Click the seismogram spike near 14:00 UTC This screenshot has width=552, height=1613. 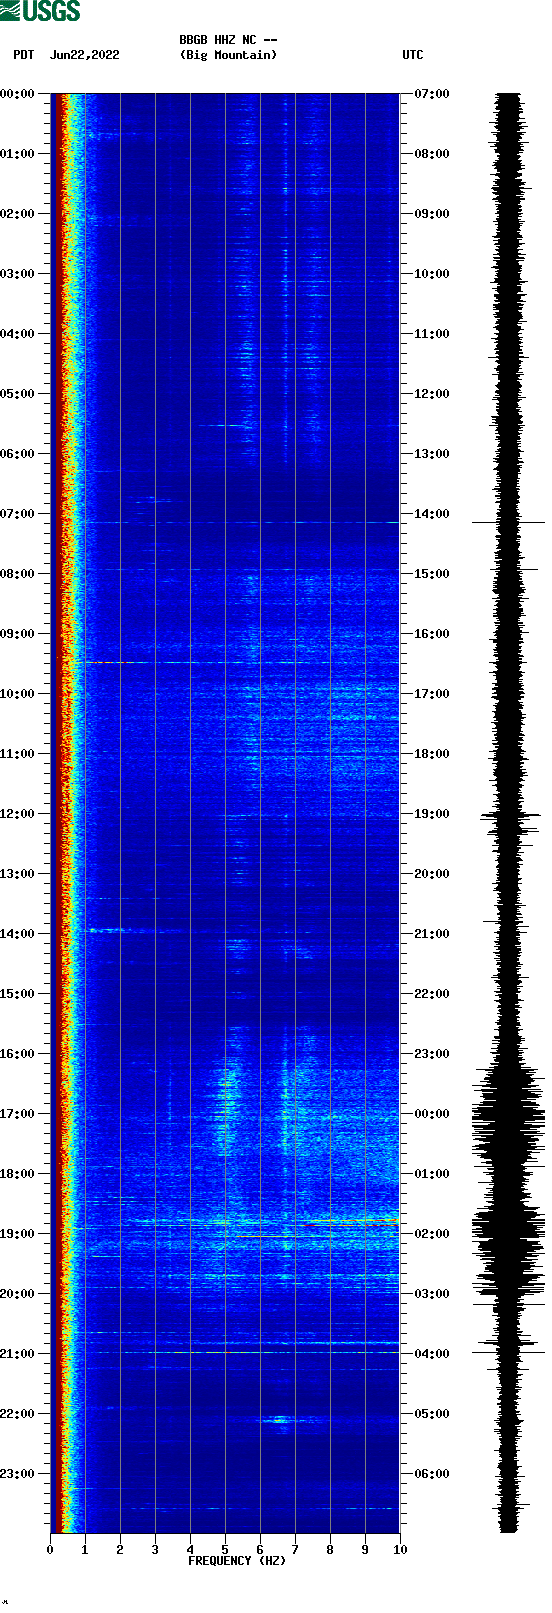(x=509, y=522)
